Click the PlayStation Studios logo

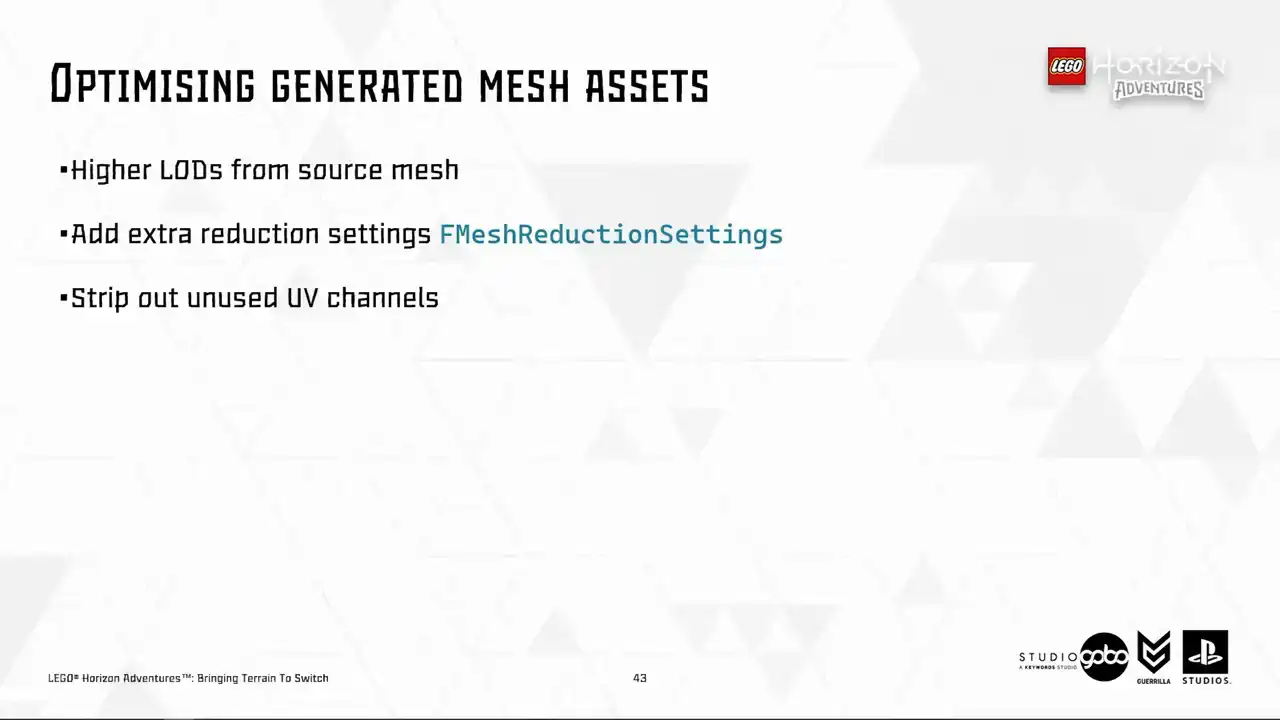point(1205,652)
